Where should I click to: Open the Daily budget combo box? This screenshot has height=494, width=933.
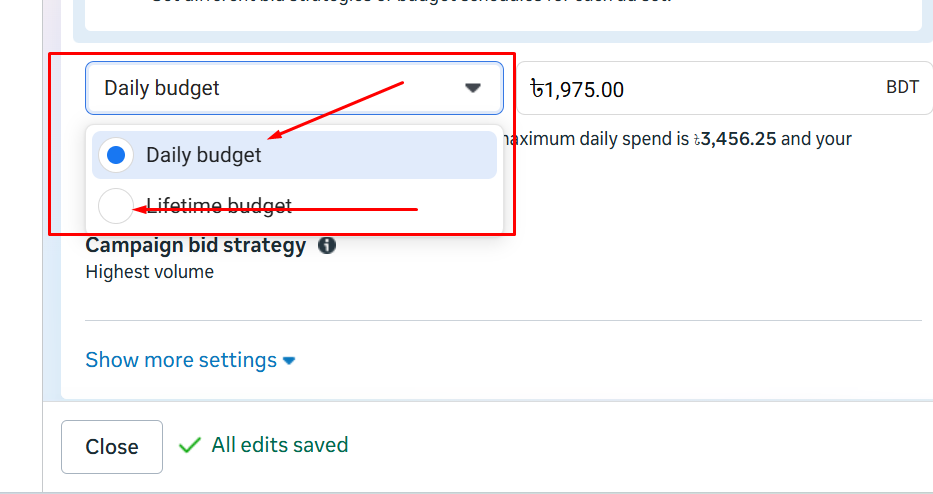[293, 88]
